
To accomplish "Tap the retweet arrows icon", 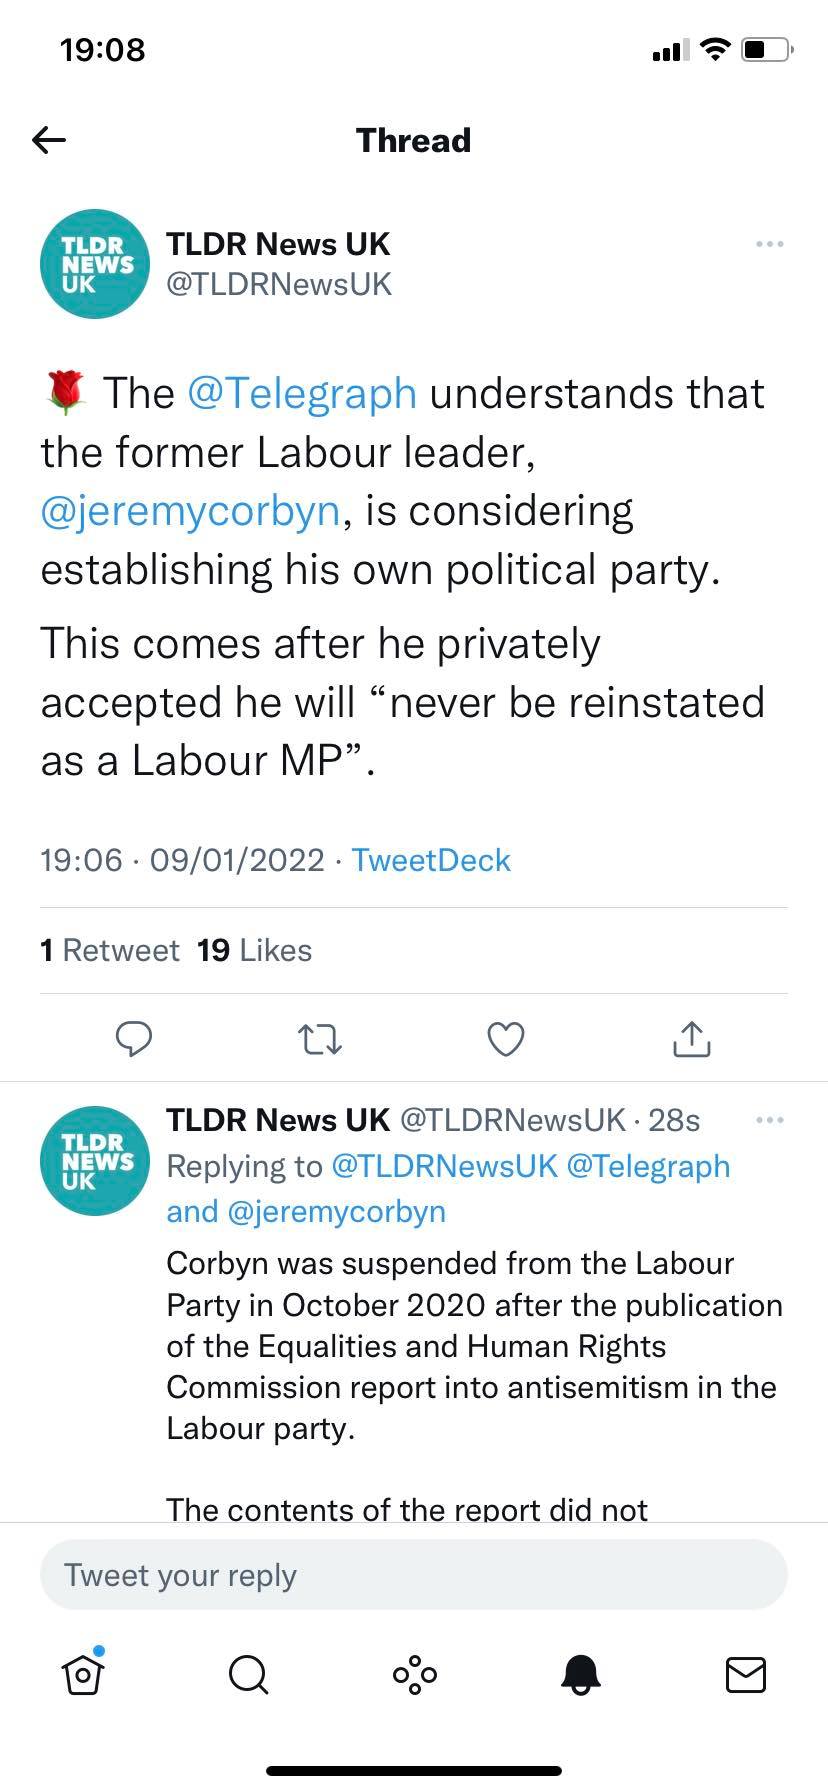I will point(321,1040).
